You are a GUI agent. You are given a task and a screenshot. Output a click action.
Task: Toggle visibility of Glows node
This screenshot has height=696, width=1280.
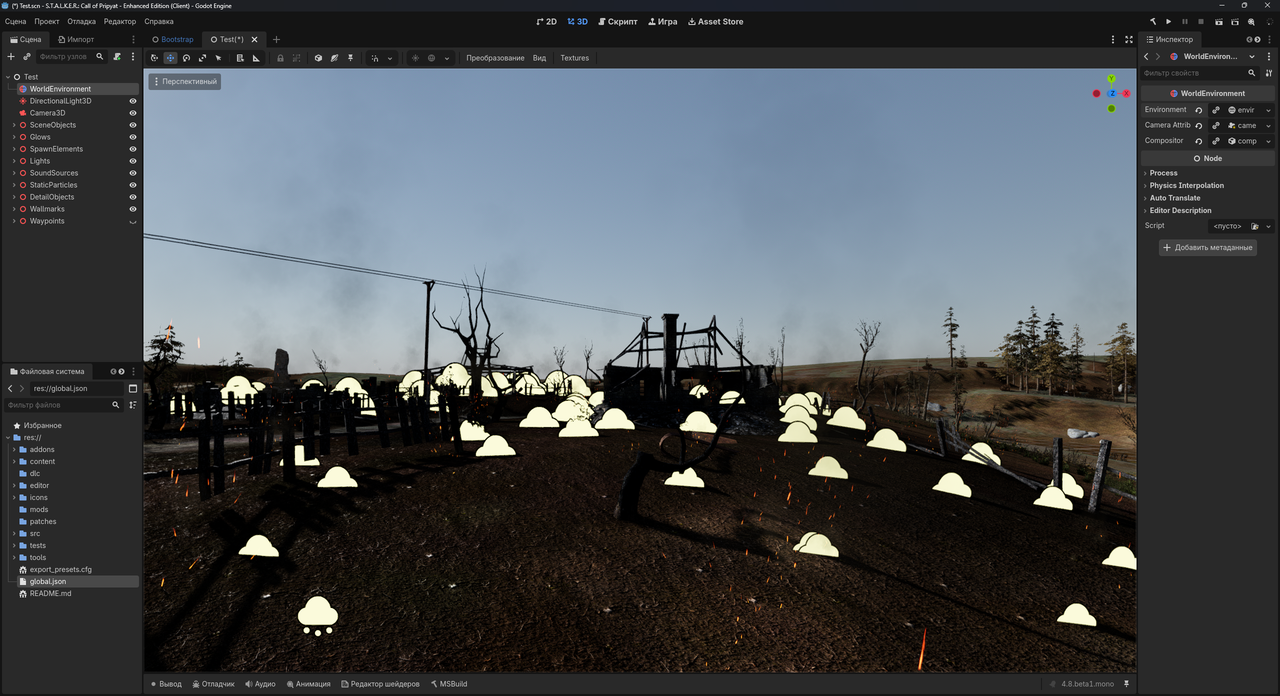(133, 137)
